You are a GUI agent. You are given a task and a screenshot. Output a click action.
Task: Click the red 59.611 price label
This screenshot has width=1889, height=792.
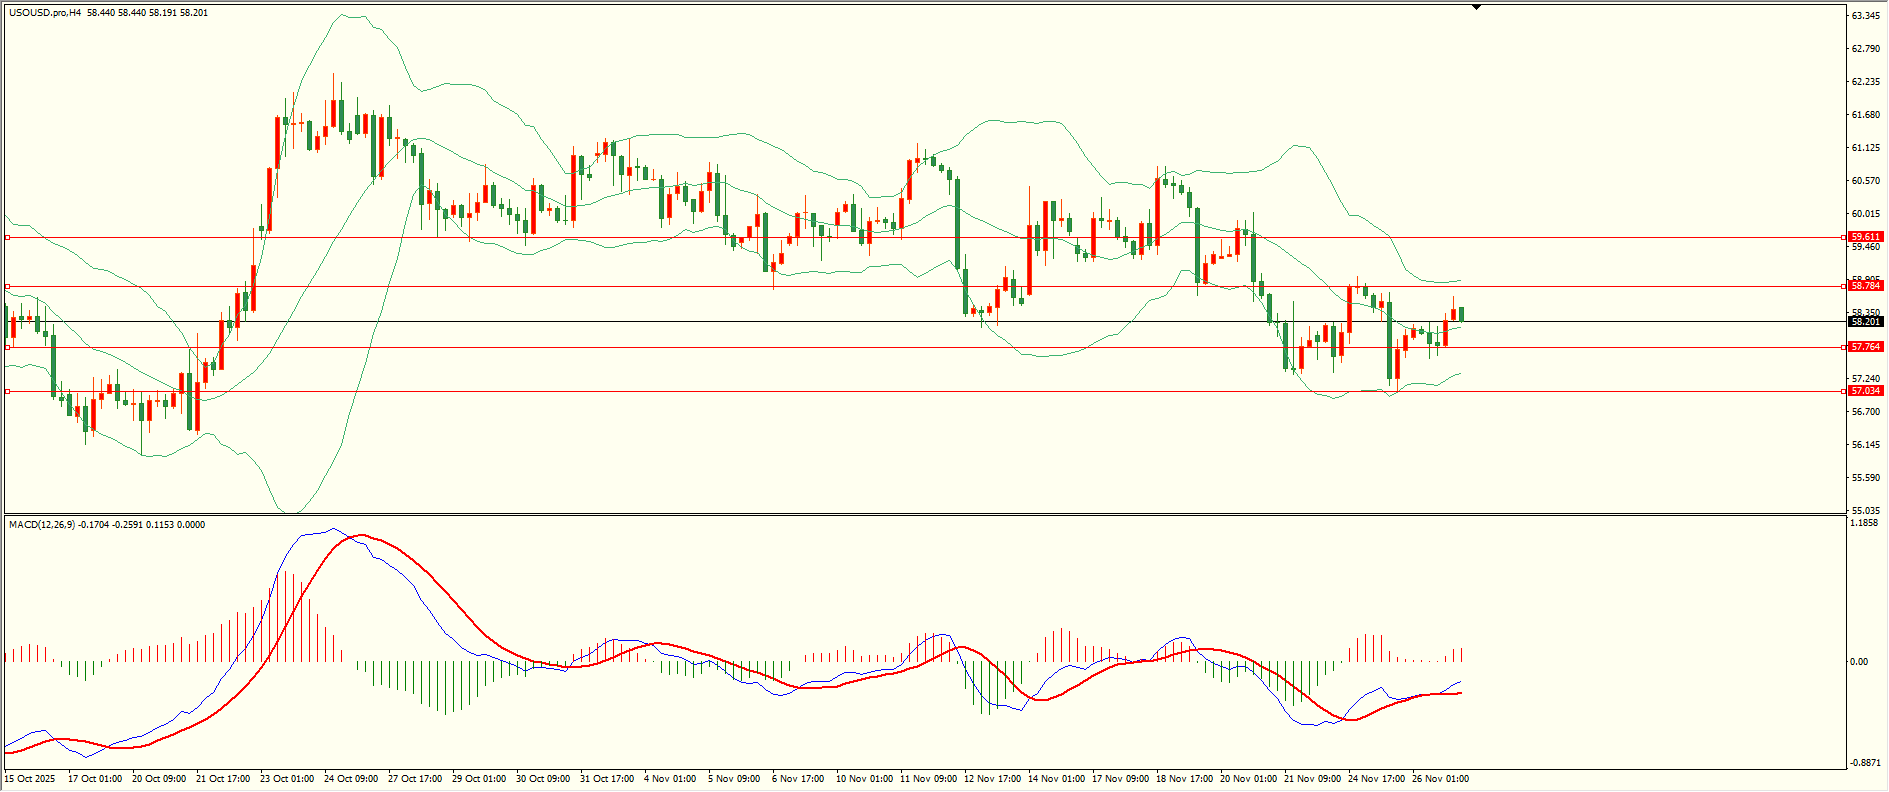(x=1865, y=237)
